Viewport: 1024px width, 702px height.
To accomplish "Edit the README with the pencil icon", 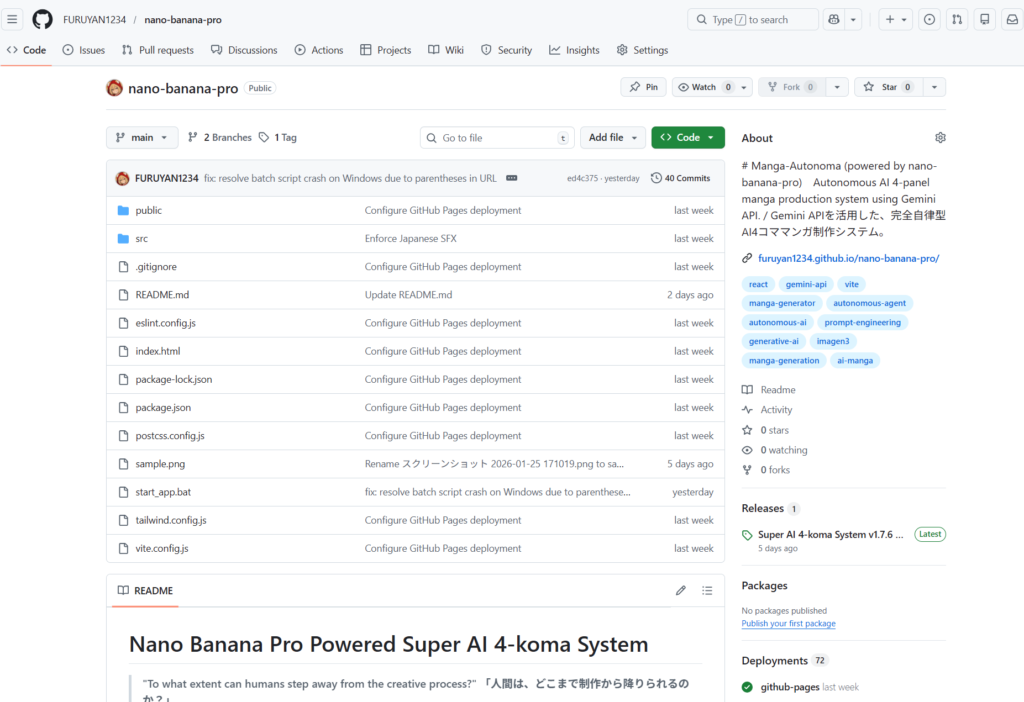I will (x=681, y=590).
